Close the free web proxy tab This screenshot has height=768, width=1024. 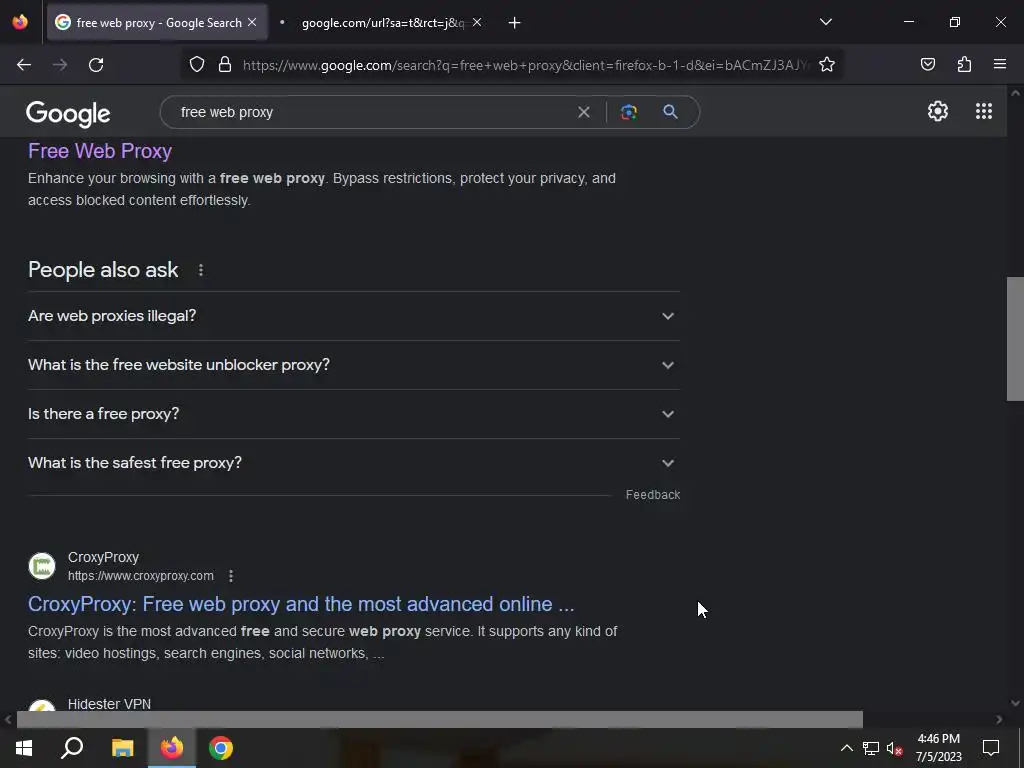tap(252, 22)
